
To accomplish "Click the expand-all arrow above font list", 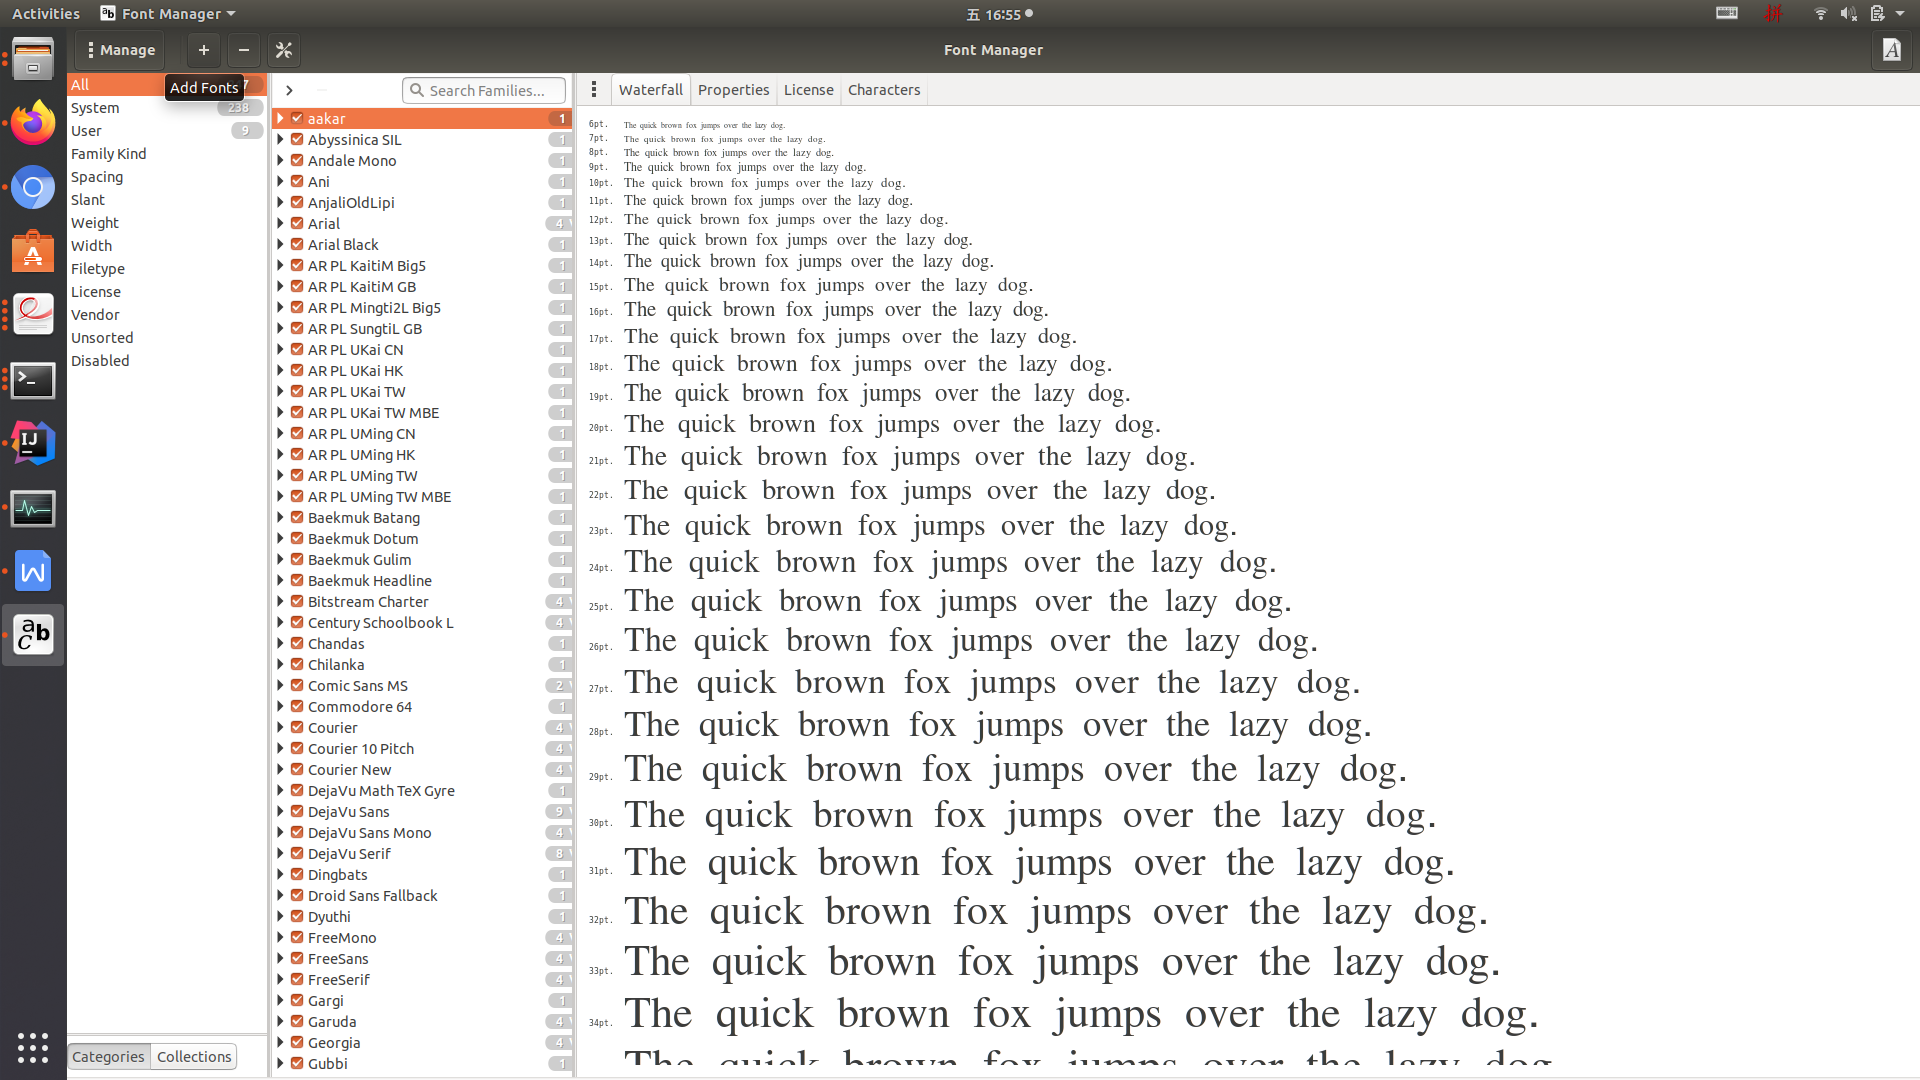I will click(x=289, y=90).
